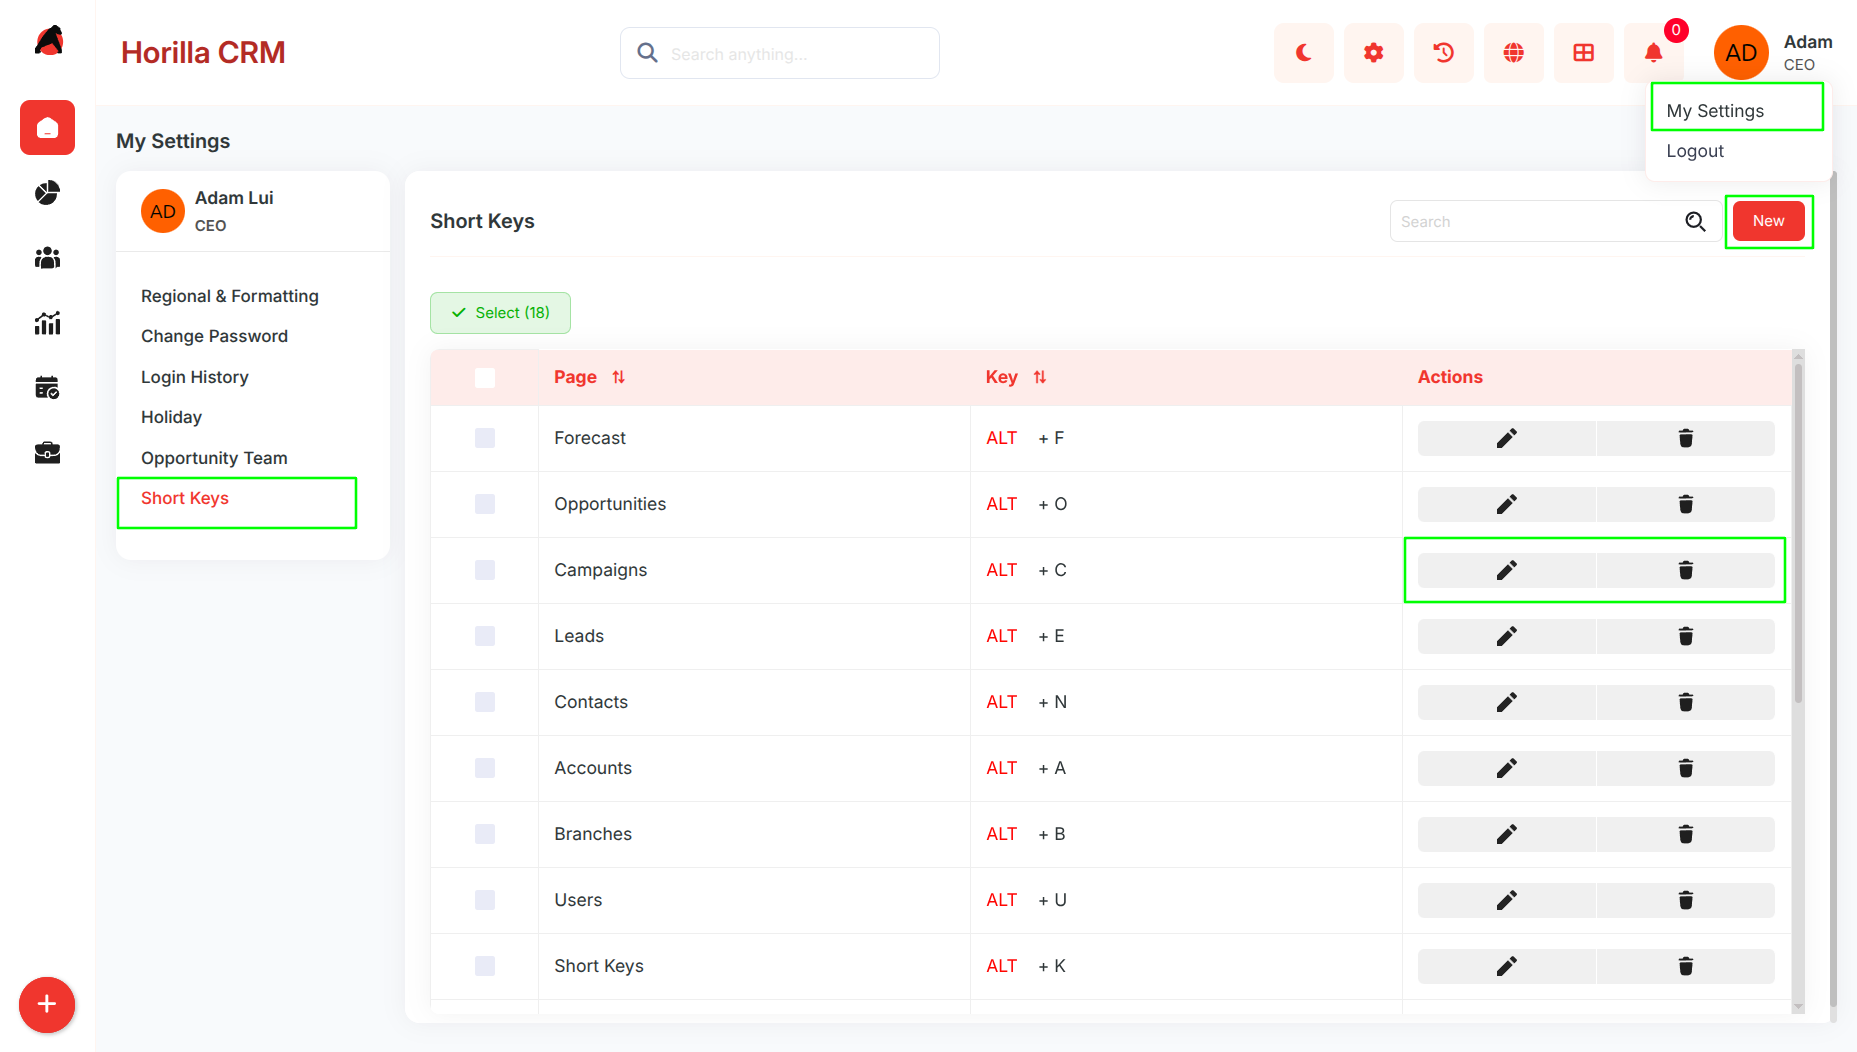Edit the Forecast short key
The width and height of the screenshot is (1857, 1052).
coord(1507,438)
